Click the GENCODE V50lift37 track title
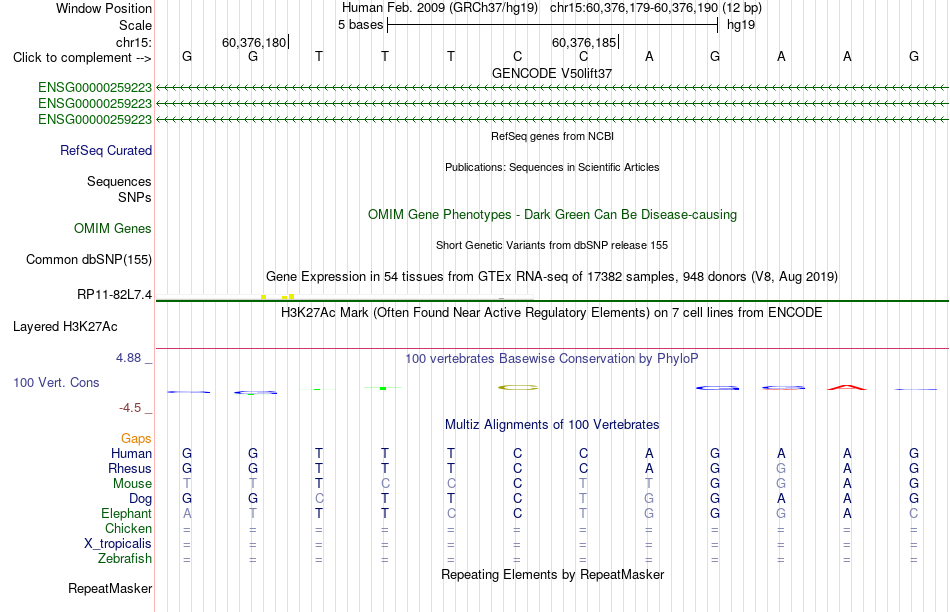 pyautogui.click(x=552, y=73)
